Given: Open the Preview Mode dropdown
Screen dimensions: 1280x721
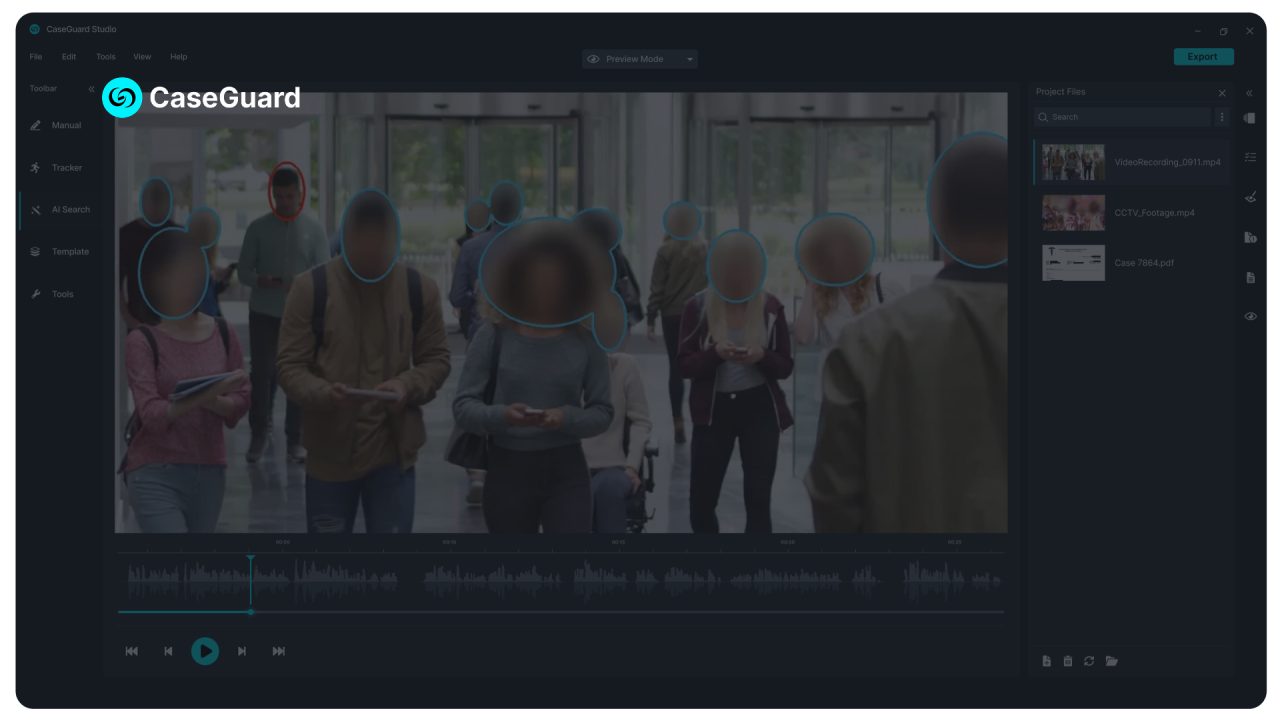Looking at the screenshot, I should coord(689,59).
